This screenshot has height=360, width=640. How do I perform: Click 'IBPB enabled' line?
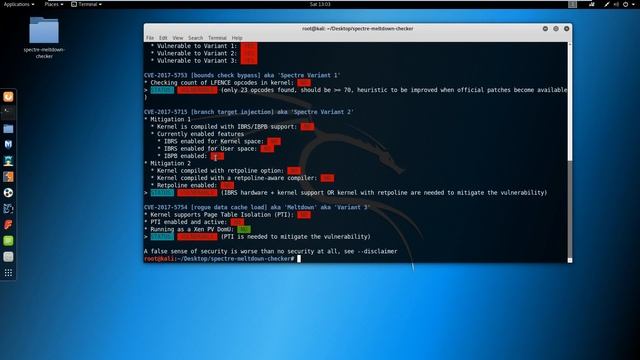point(190,156)
